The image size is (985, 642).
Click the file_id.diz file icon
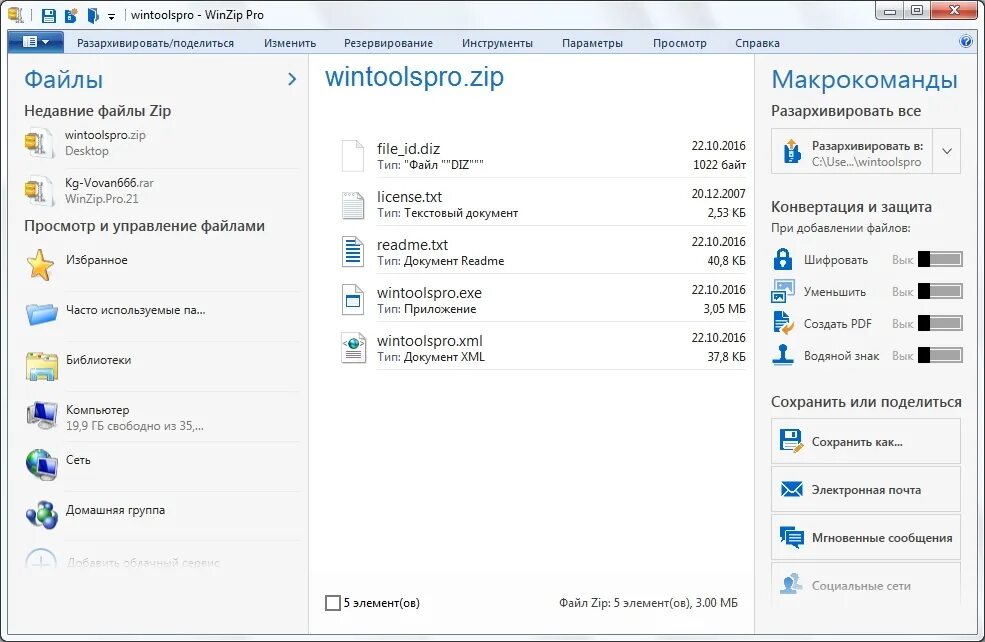(x=352, y=156)
